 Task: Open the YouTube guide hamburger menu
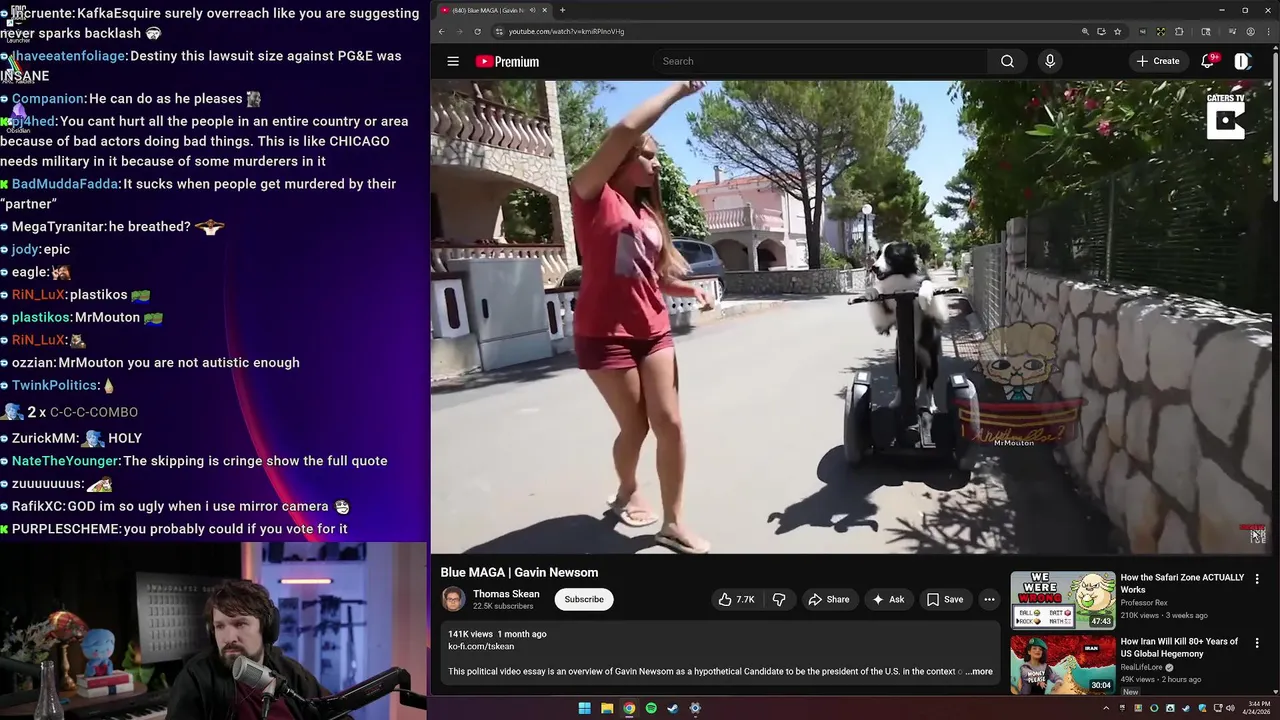(x=453, y=61)
